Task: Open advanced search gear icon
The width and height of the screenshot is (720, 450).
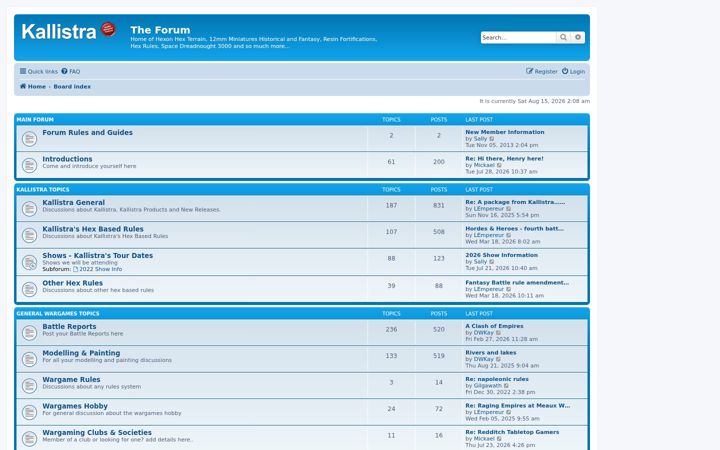Action: [578, 37]
